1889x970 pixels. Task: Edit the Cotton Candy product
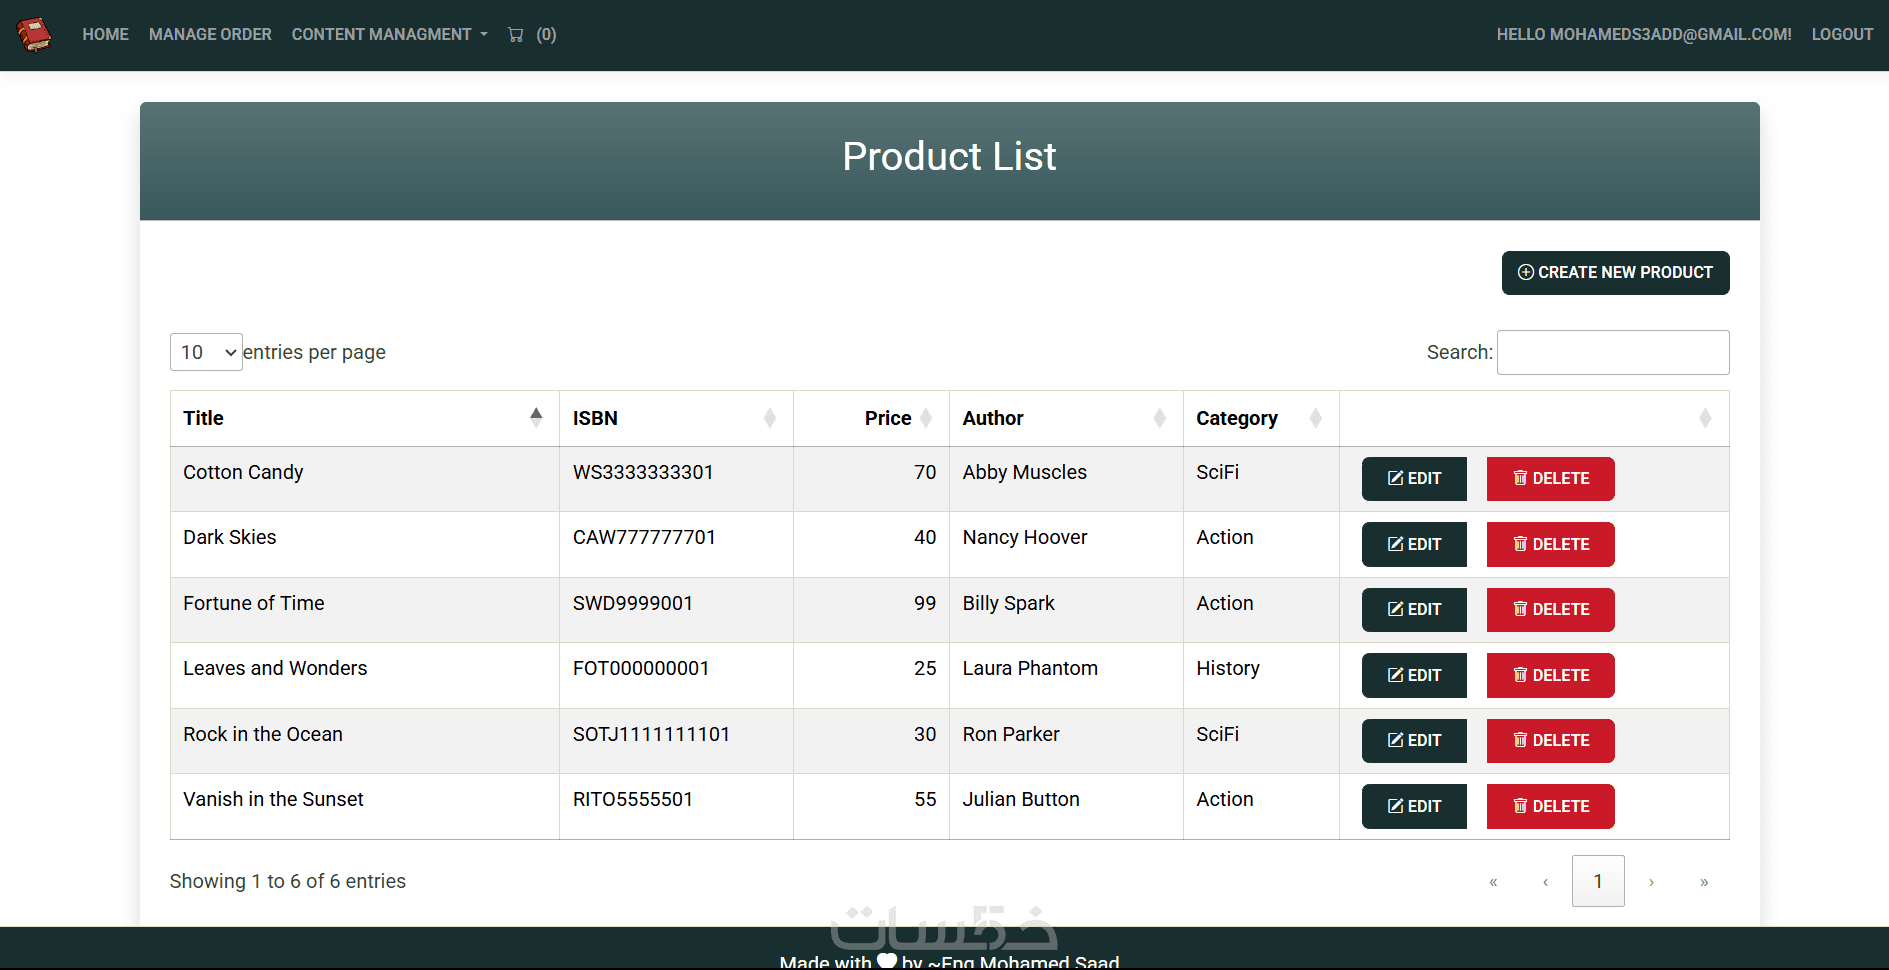coord(1414,479)
